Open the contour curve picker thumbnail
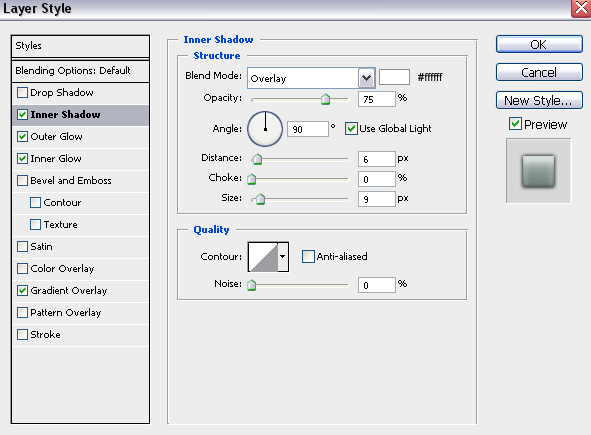Image resolution: width=591 pixels, height=435 pixels. coord(263,257)
